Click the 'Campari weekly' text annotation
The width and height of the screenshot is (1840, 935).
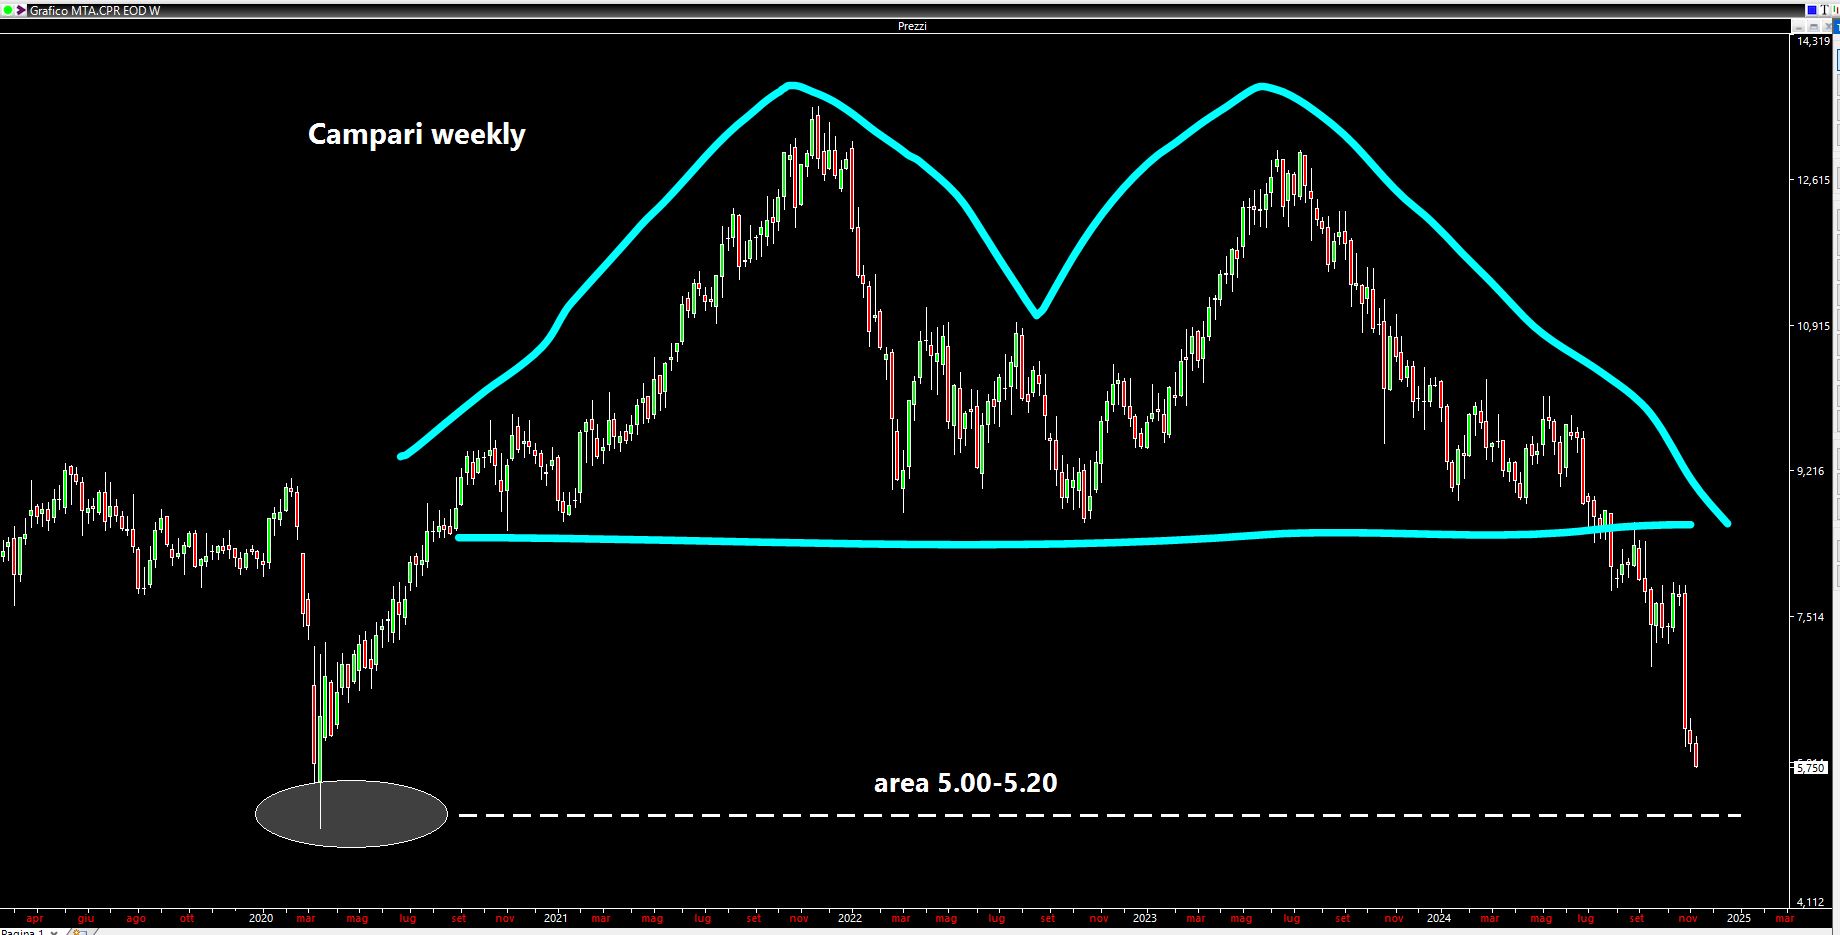(416, 134)
